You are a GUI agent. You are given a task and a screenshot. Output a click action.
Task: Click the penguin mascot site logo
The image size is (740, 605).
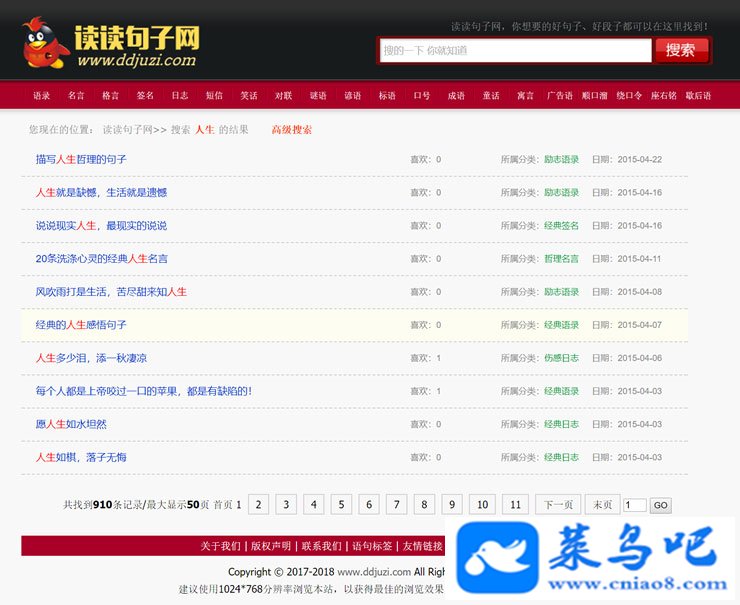pyautogui.click(x=46, y=43)
